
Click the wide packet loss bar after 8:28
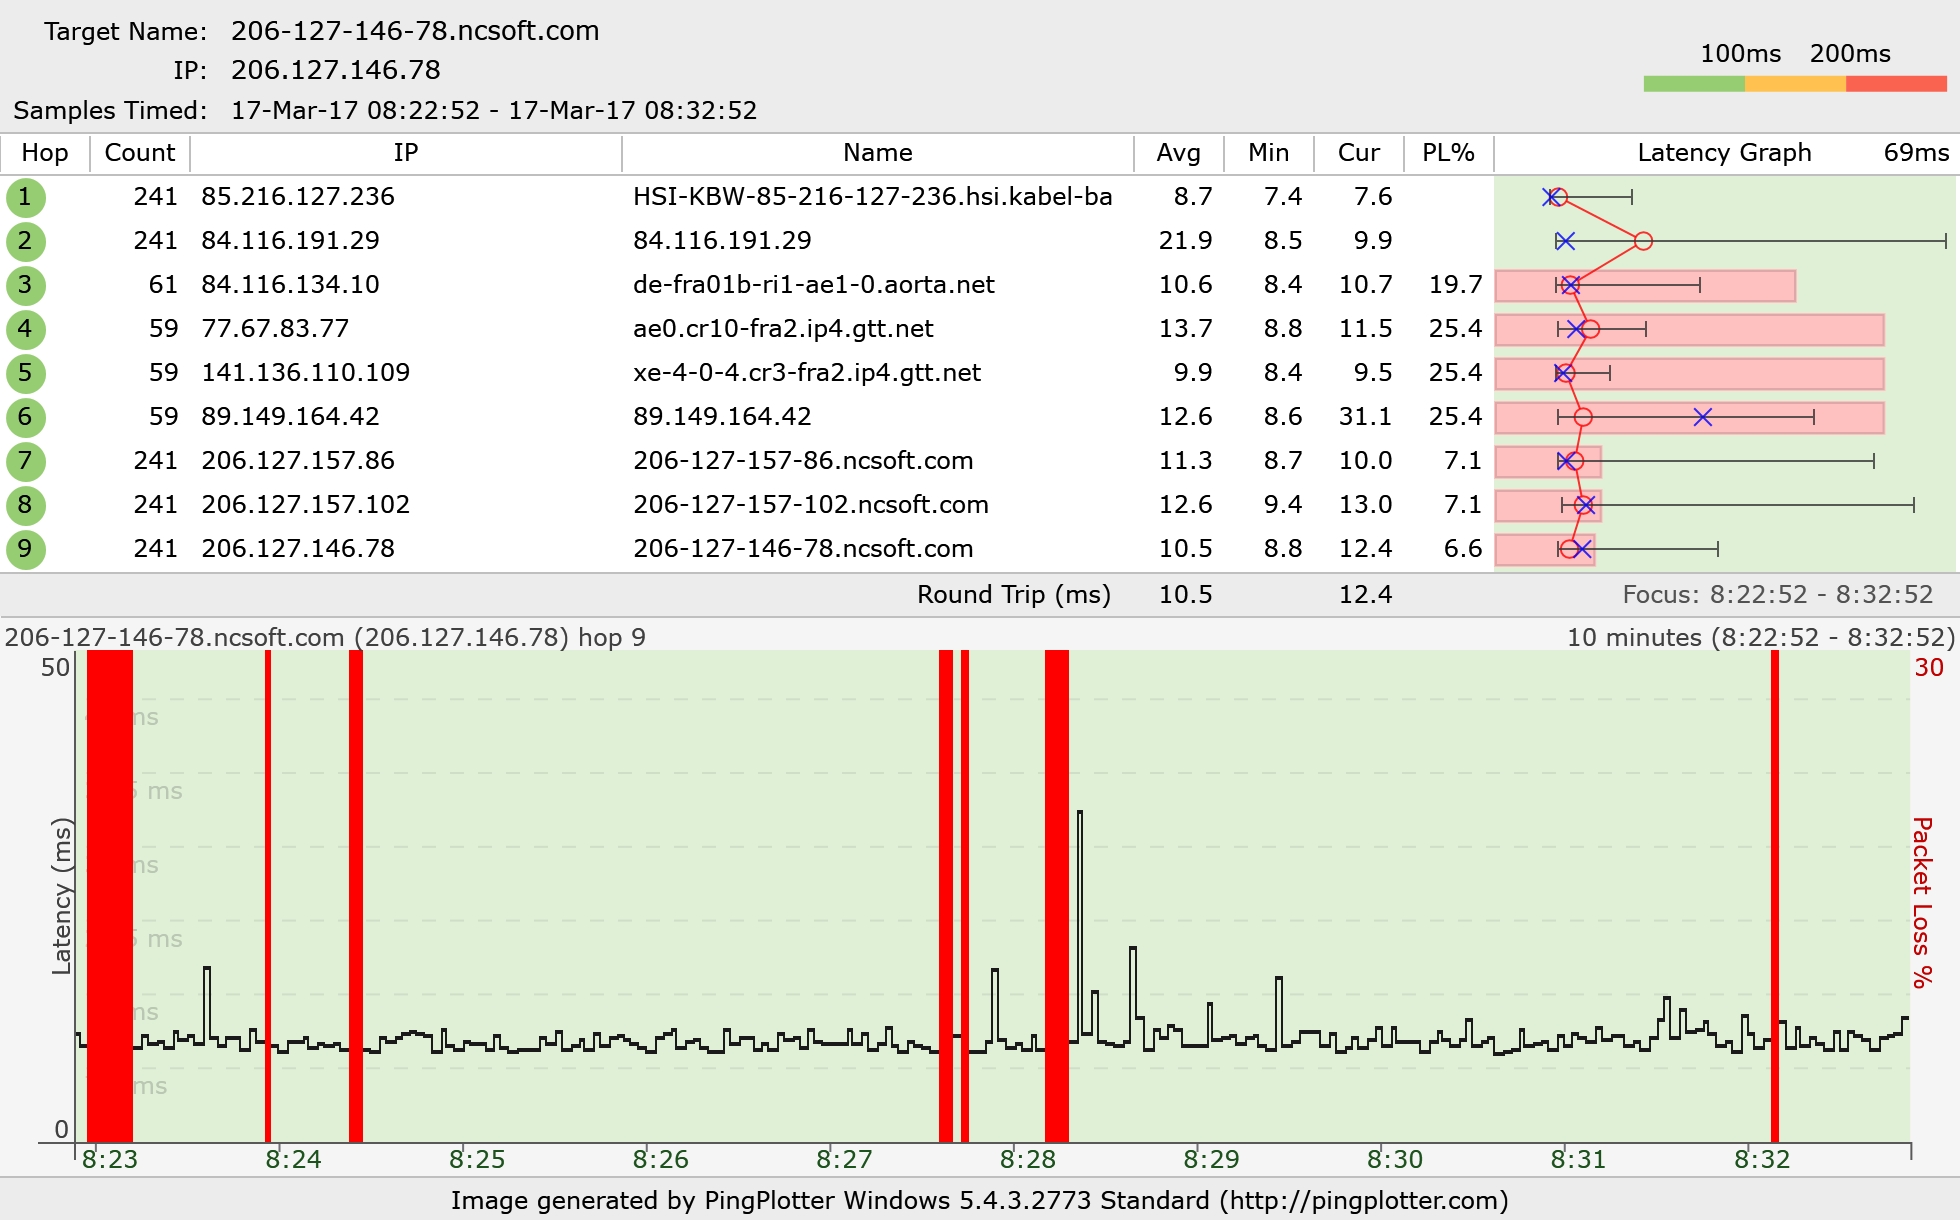pyautogui.click(x=1057, y=896)
